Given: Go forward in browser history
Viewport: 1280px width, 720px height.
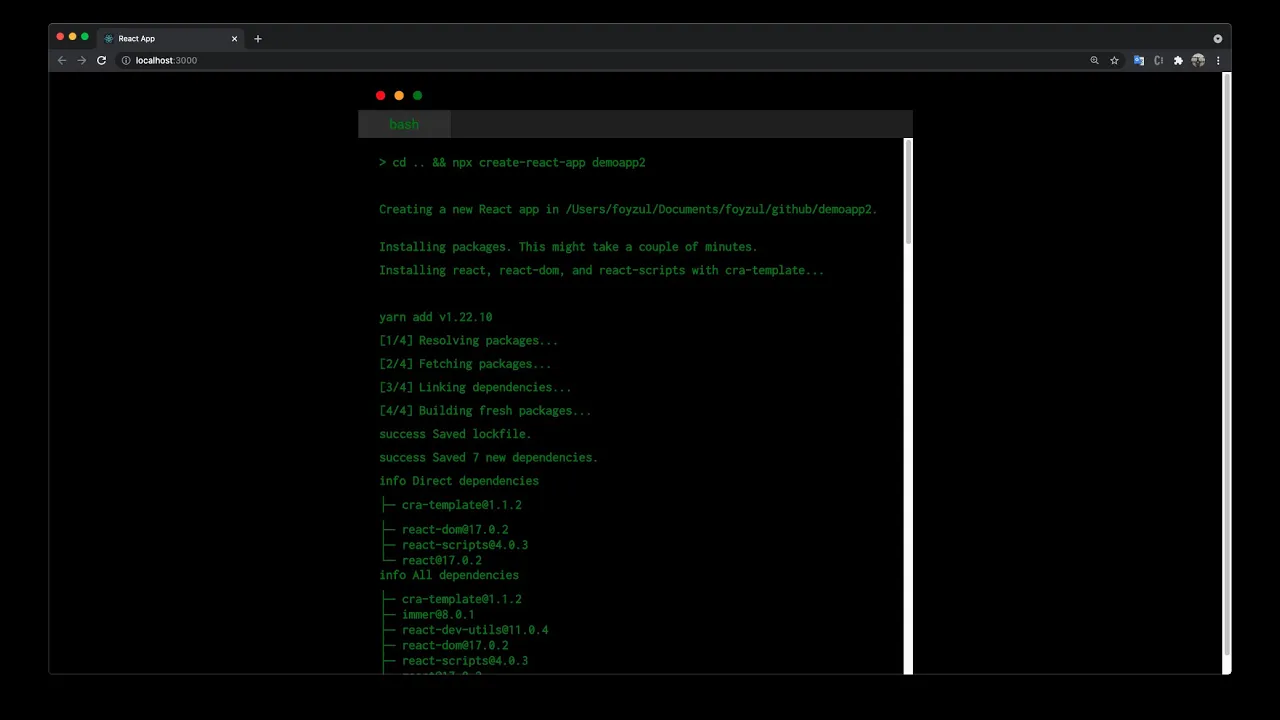Looking at the screenshot, I should coord(82,60).
